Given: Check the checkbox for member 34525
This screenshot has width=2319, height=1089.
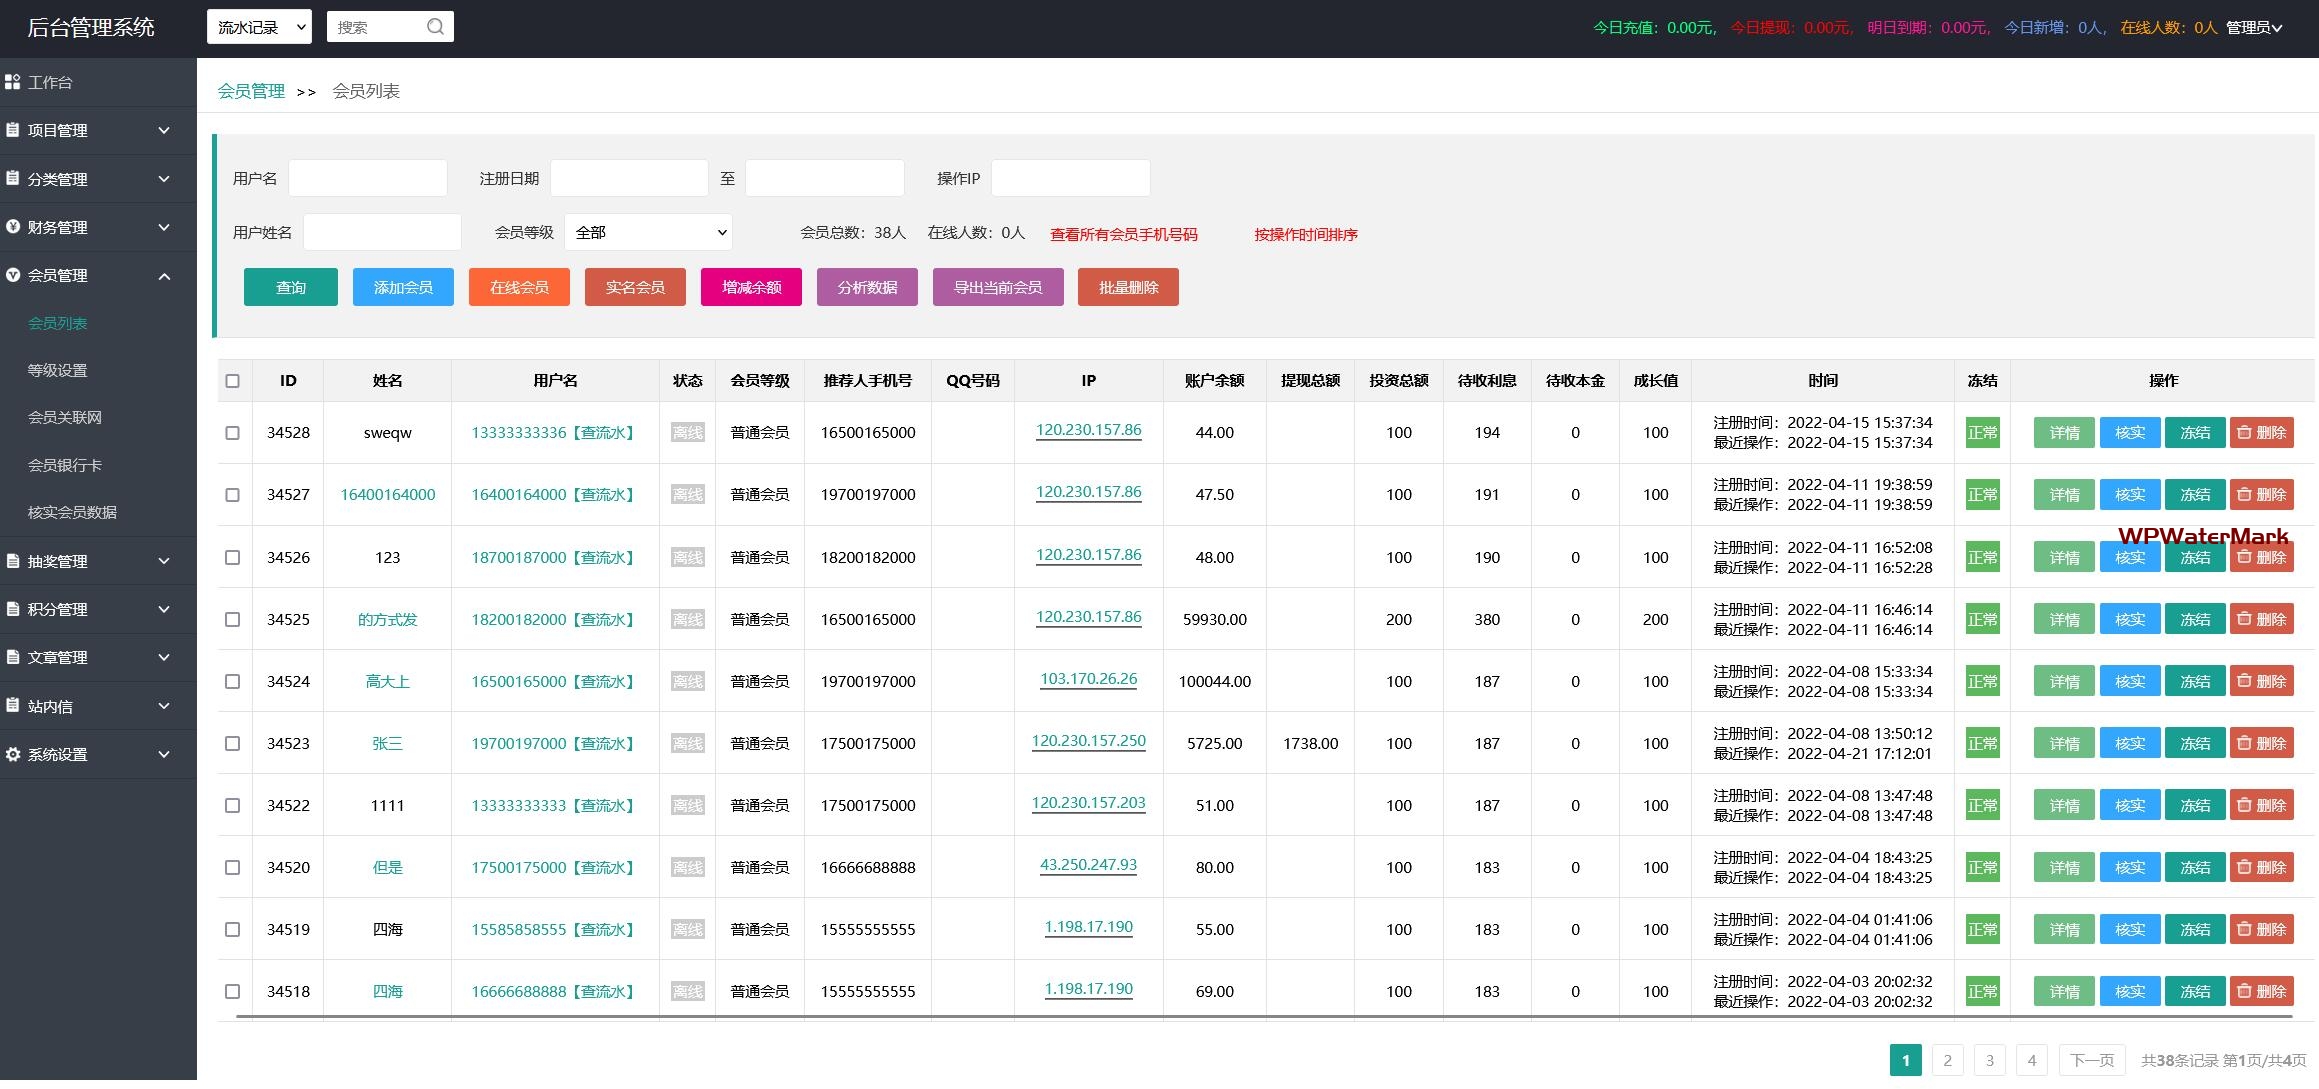Looking at the screenshot, I should tap(233, 619).
